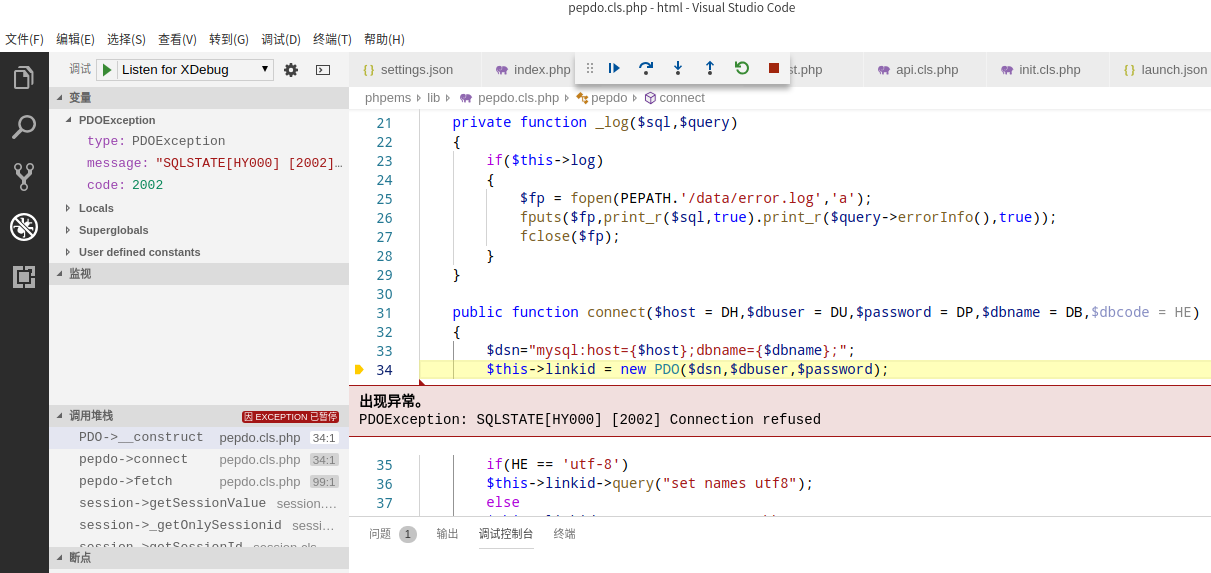Click the breakpoint marker at line 34
Screen dimensions: 1211x573
360,370
